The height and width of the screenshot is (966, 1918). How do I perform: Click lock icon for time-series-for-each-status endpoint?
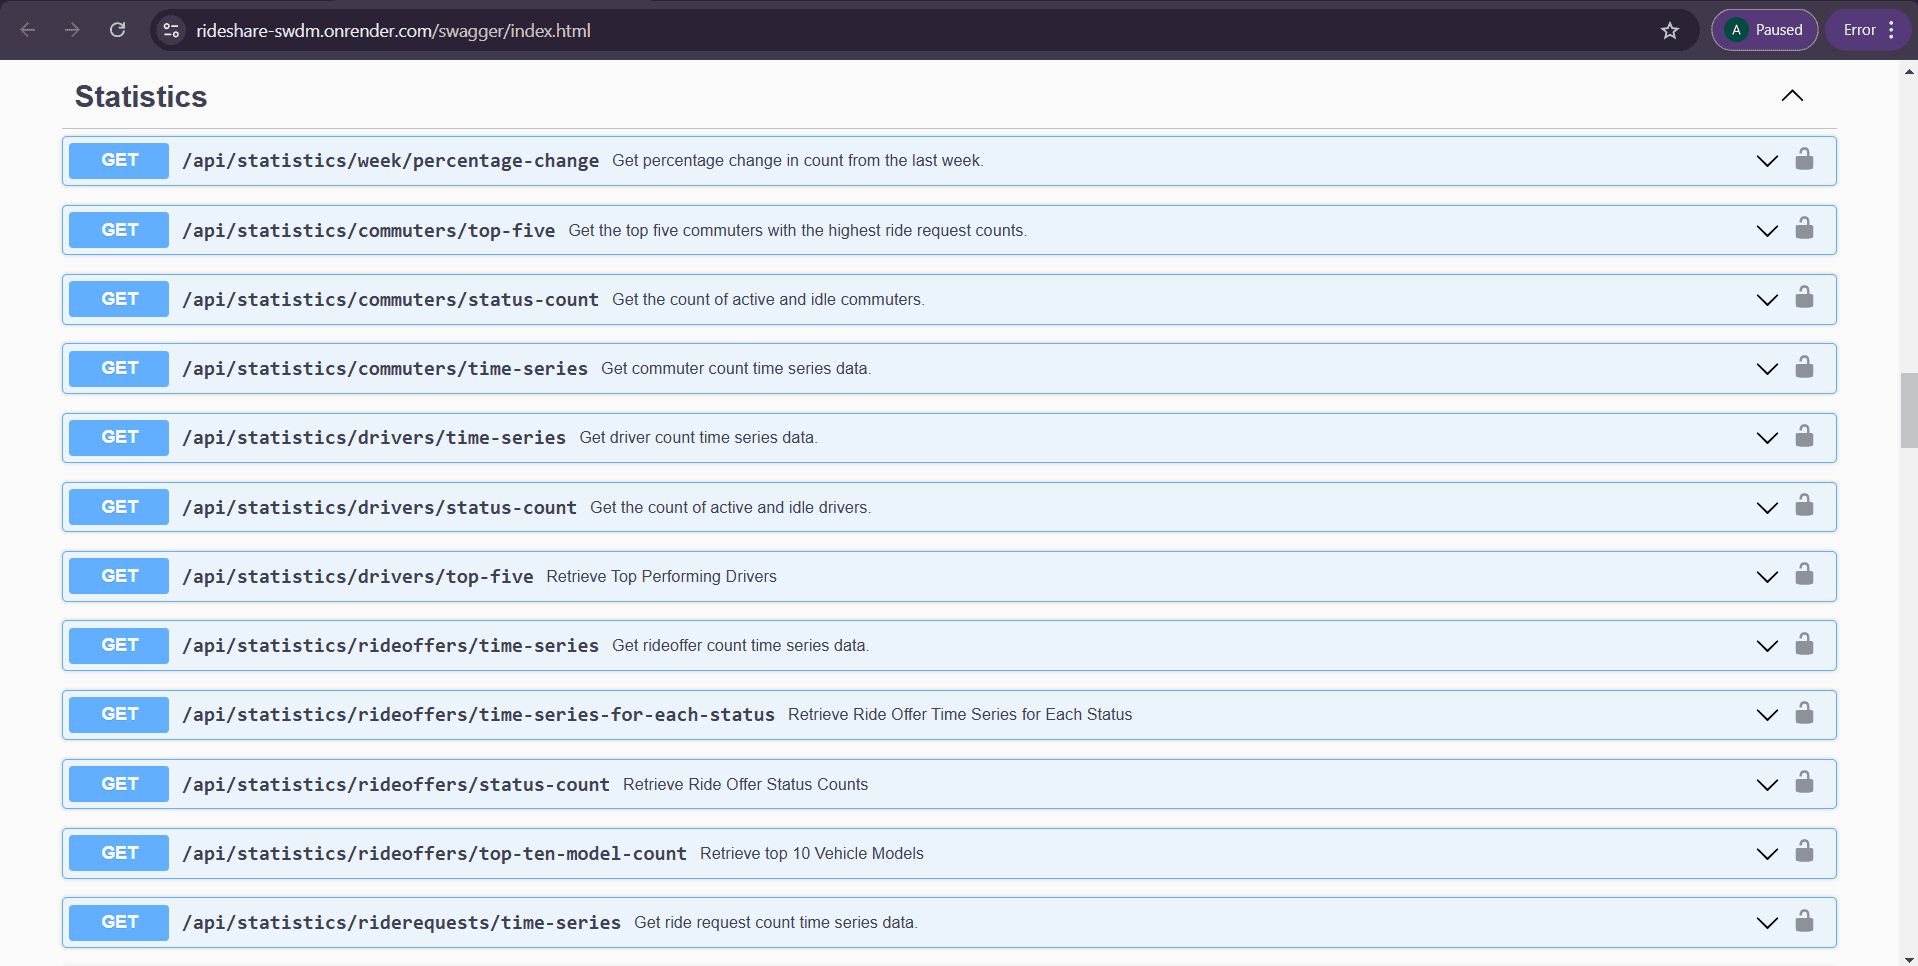point(1804,713)
